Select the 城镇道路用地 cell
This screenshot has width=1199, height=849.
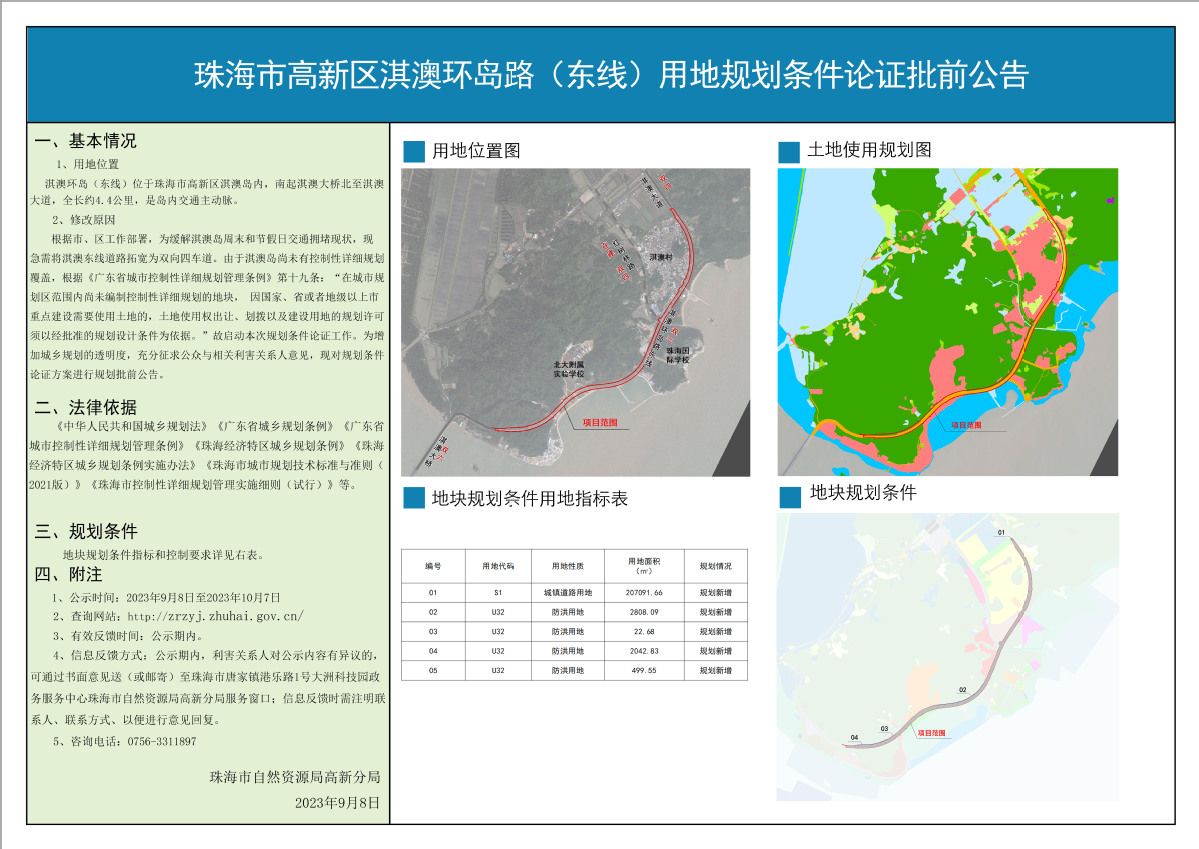pyautogui.click(x=567, y=593)
